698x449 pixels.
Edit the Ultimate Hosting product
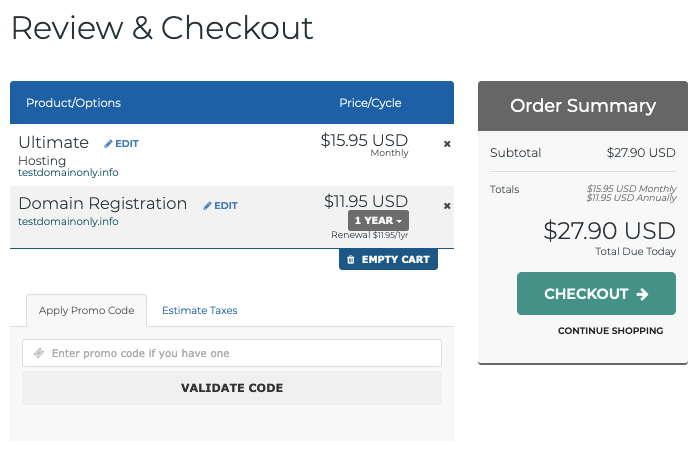tap(122, 144)
